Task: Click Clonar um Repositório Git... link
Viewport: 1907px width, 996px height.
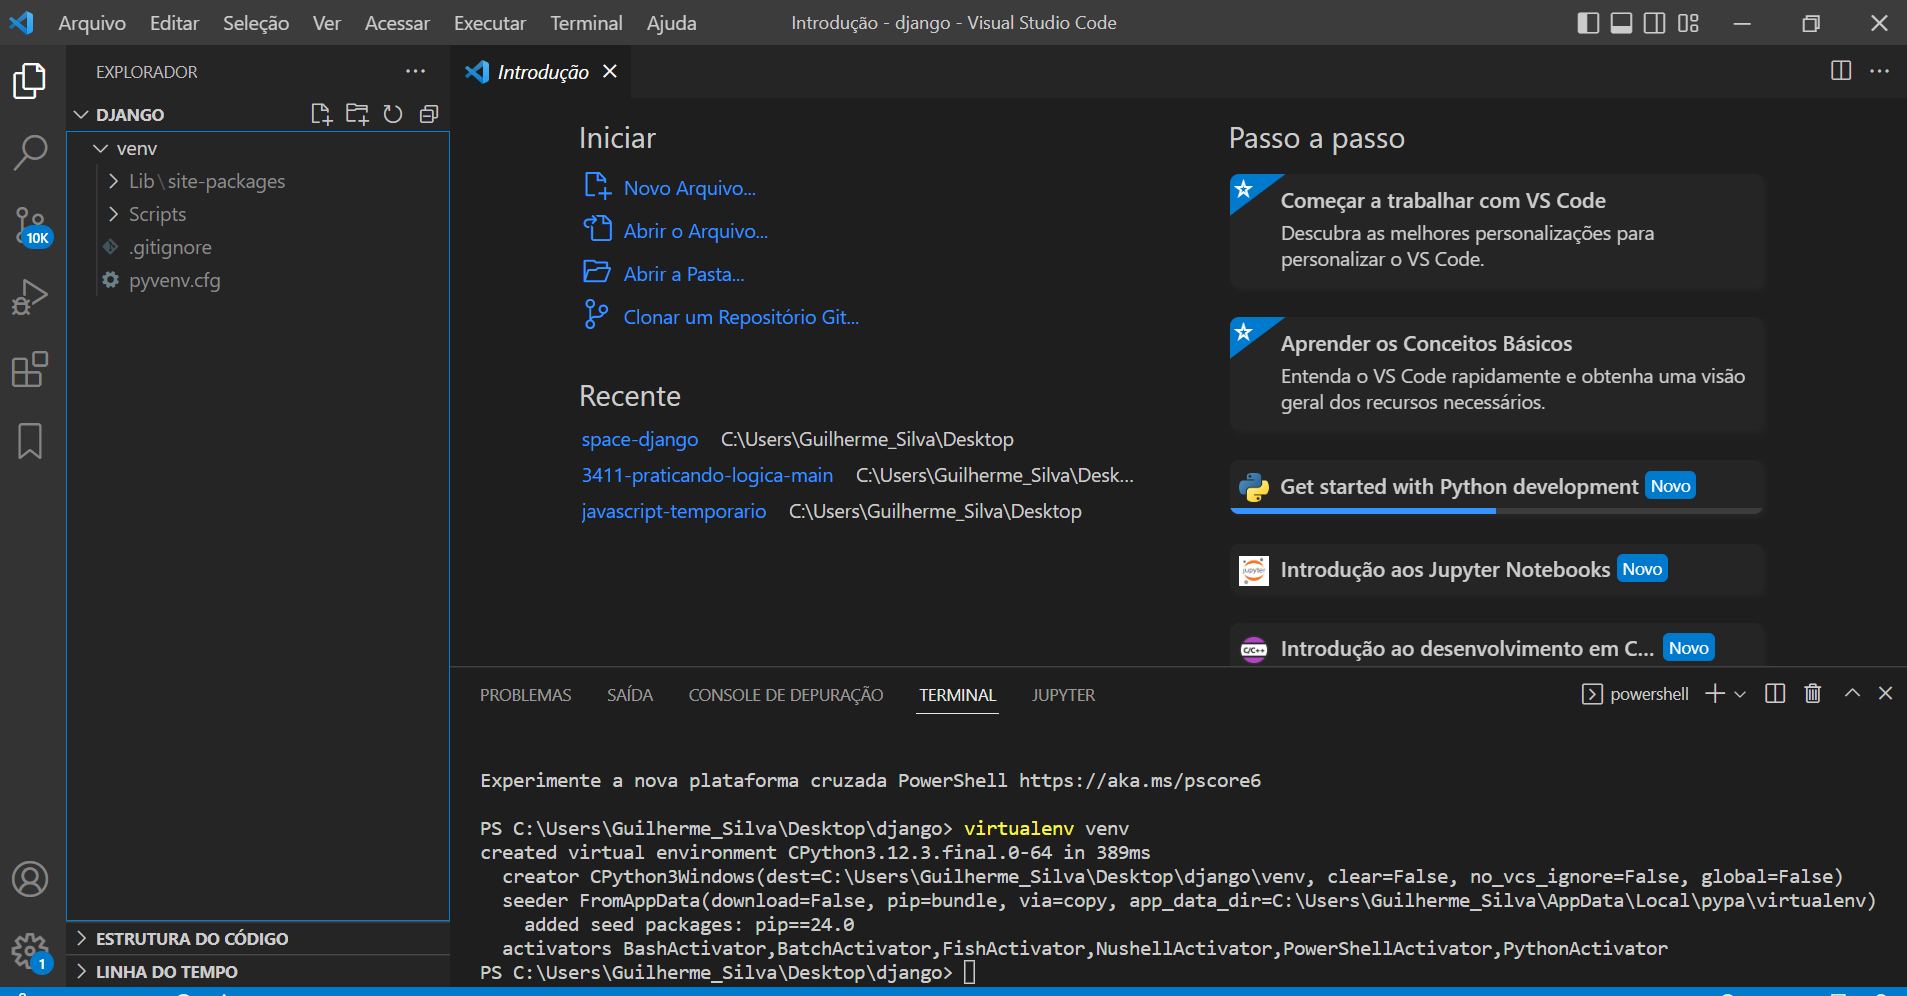Action: tap(741, 317)
